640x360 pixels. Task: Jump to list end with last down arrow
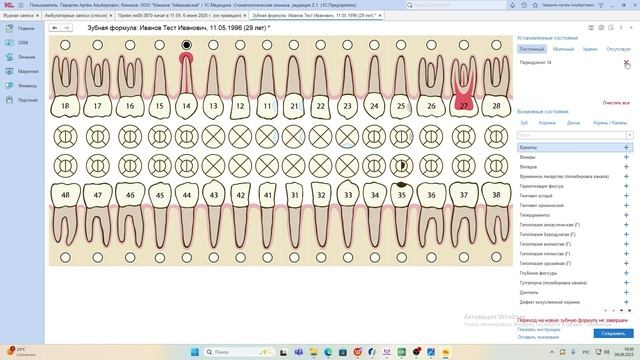point(629,311)
